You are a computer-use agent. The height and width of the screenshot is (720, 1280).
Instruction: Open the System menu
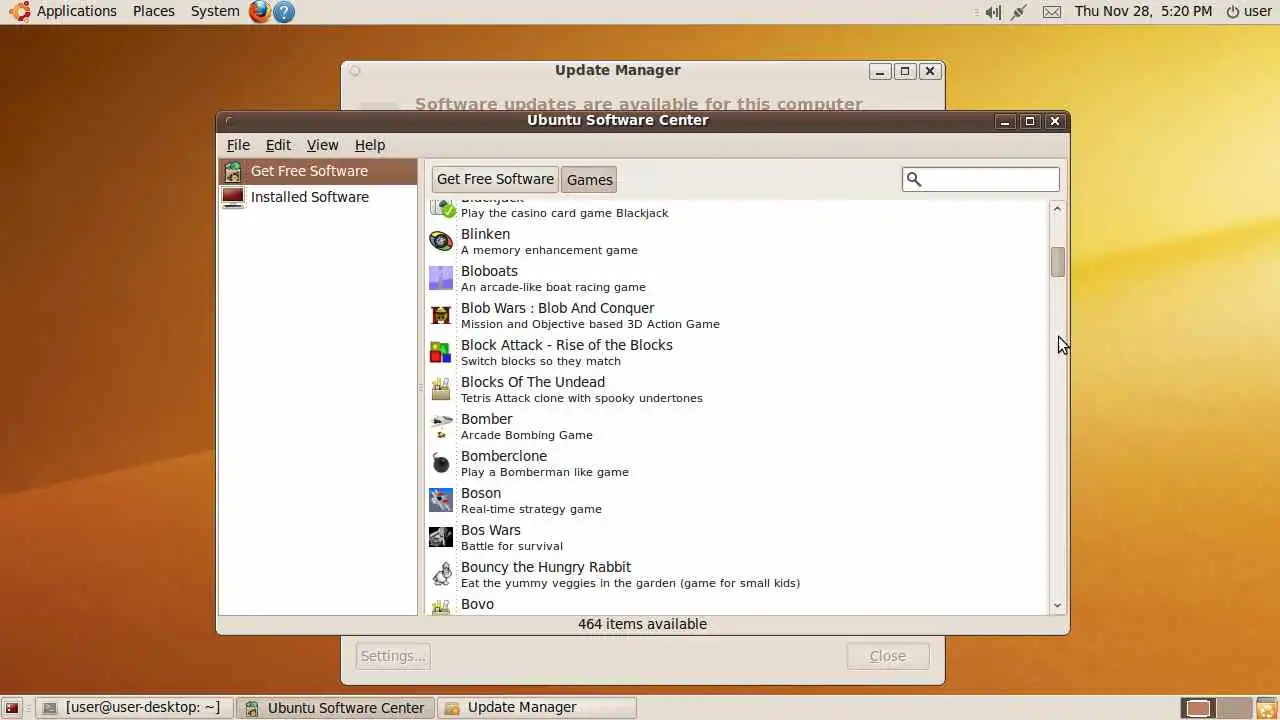pyautogui.click(x=215, y=11)
